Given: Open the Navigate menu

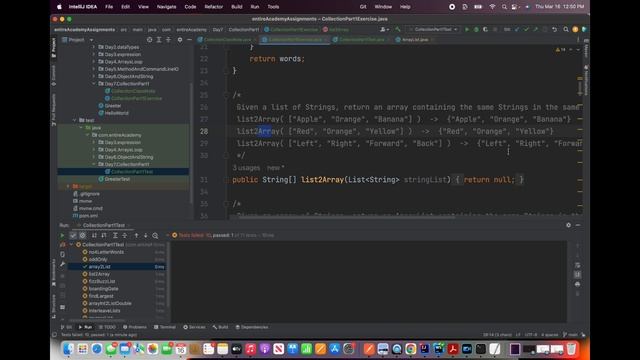Looking at the screenshot, I should coord(167,7).
